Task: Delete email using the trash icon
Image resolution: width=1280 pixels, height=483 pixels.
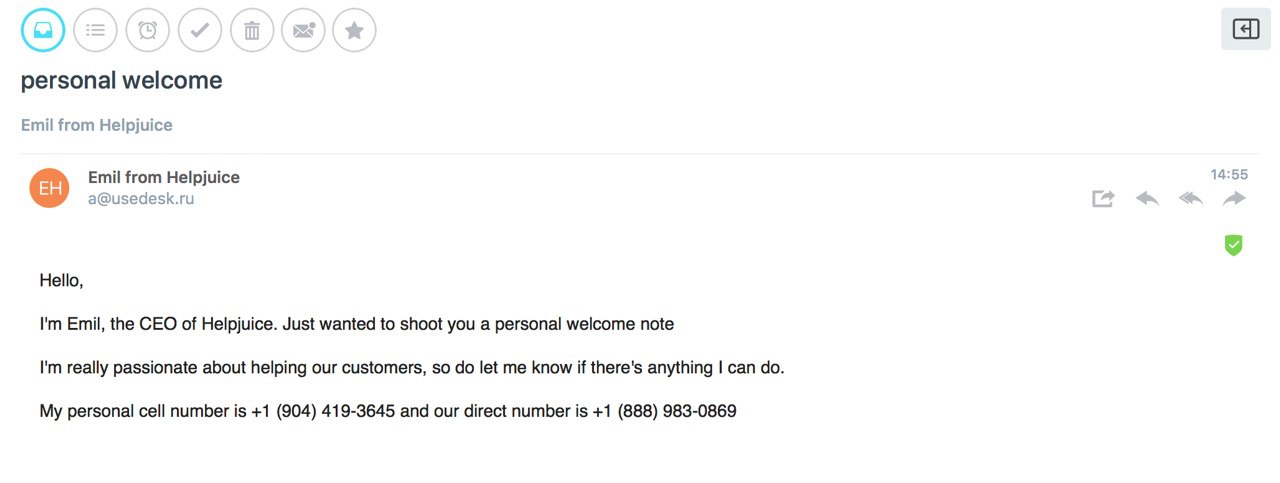Action: (x=252, y=30)
